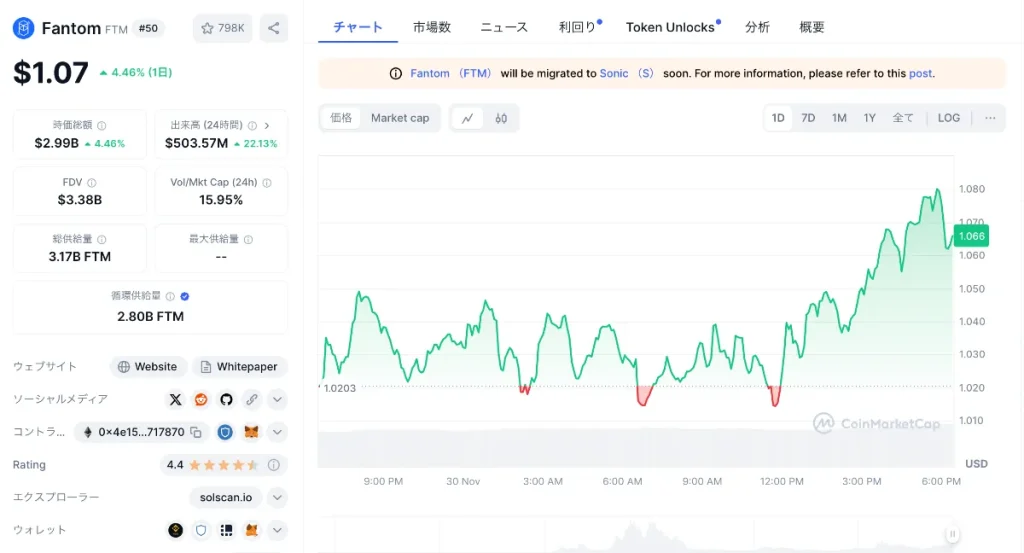
Task: Open chart more-options ellipsis menu
Action: tap(990, 118)
